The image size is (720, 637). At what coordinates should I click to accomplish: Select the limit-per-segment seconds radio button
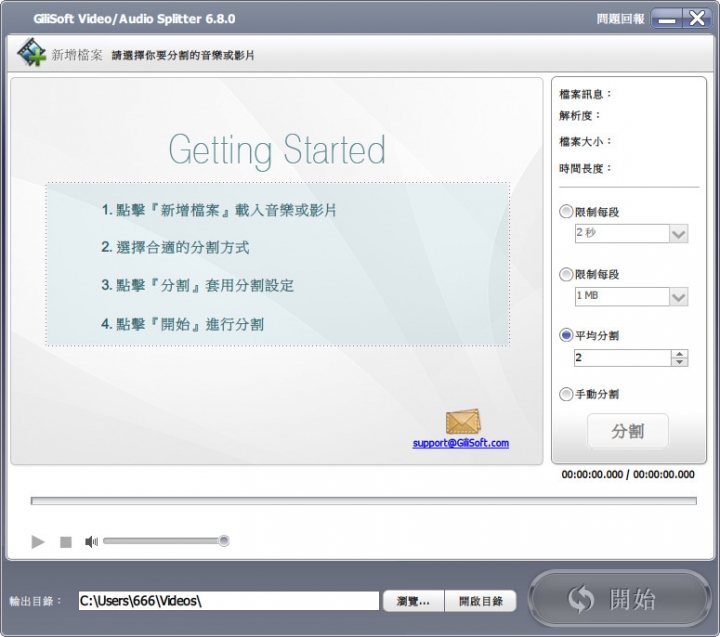pyautogui.click(x=566, y=212)
